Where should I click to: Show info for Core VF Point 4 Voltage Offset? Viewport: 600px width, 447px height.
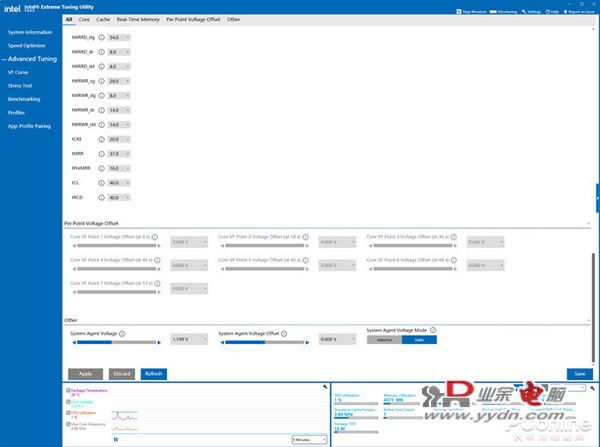(157, 260)
